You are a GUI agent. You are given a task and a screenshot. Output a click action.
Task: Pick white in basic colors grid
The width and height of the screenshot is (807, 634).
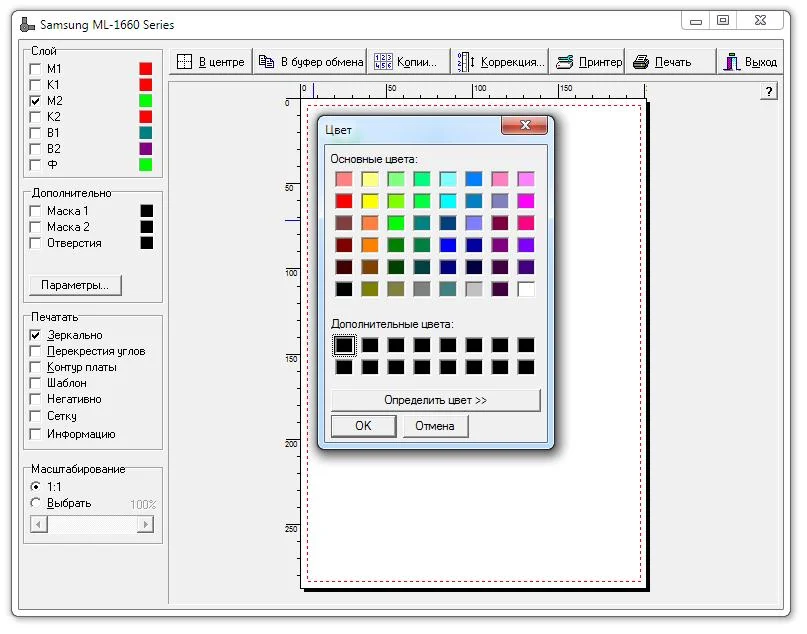tap(525, 289)
